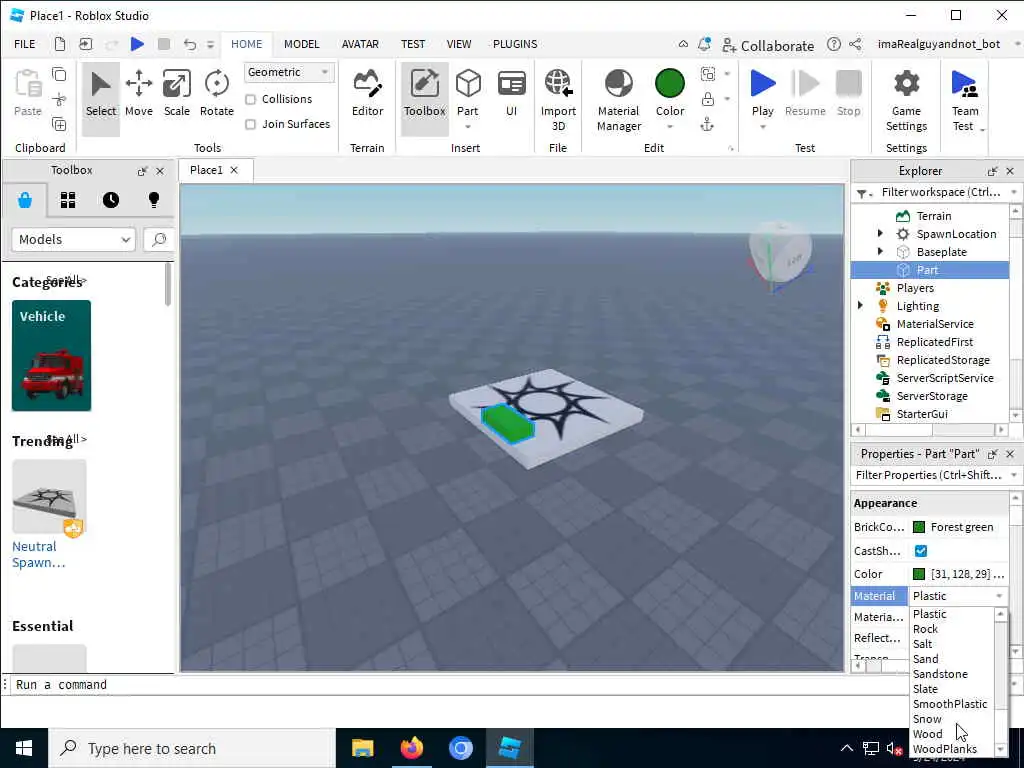Click the Vehicle category card

pos(51,355)
